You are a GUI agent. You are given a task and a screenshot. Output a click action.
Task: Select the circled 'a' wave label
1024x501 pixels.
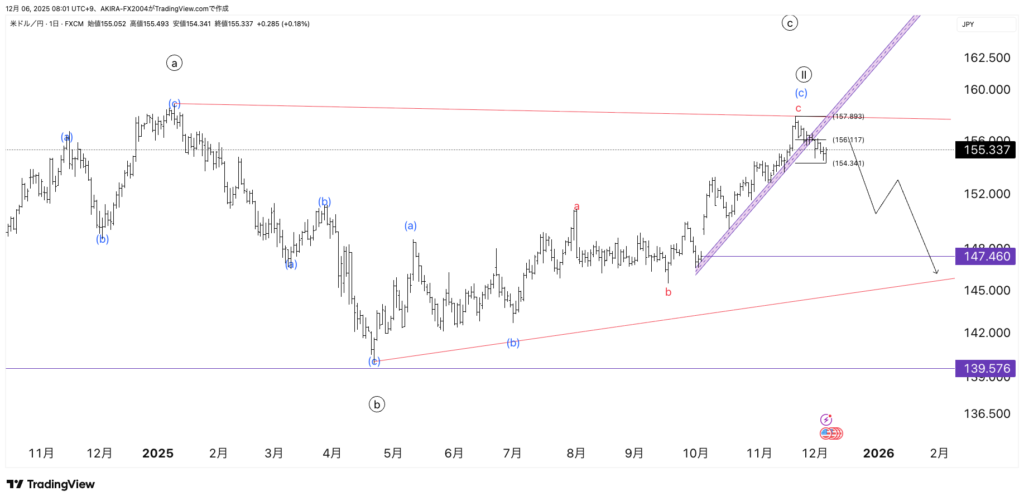pyautogui.click(x=174, y=63)
